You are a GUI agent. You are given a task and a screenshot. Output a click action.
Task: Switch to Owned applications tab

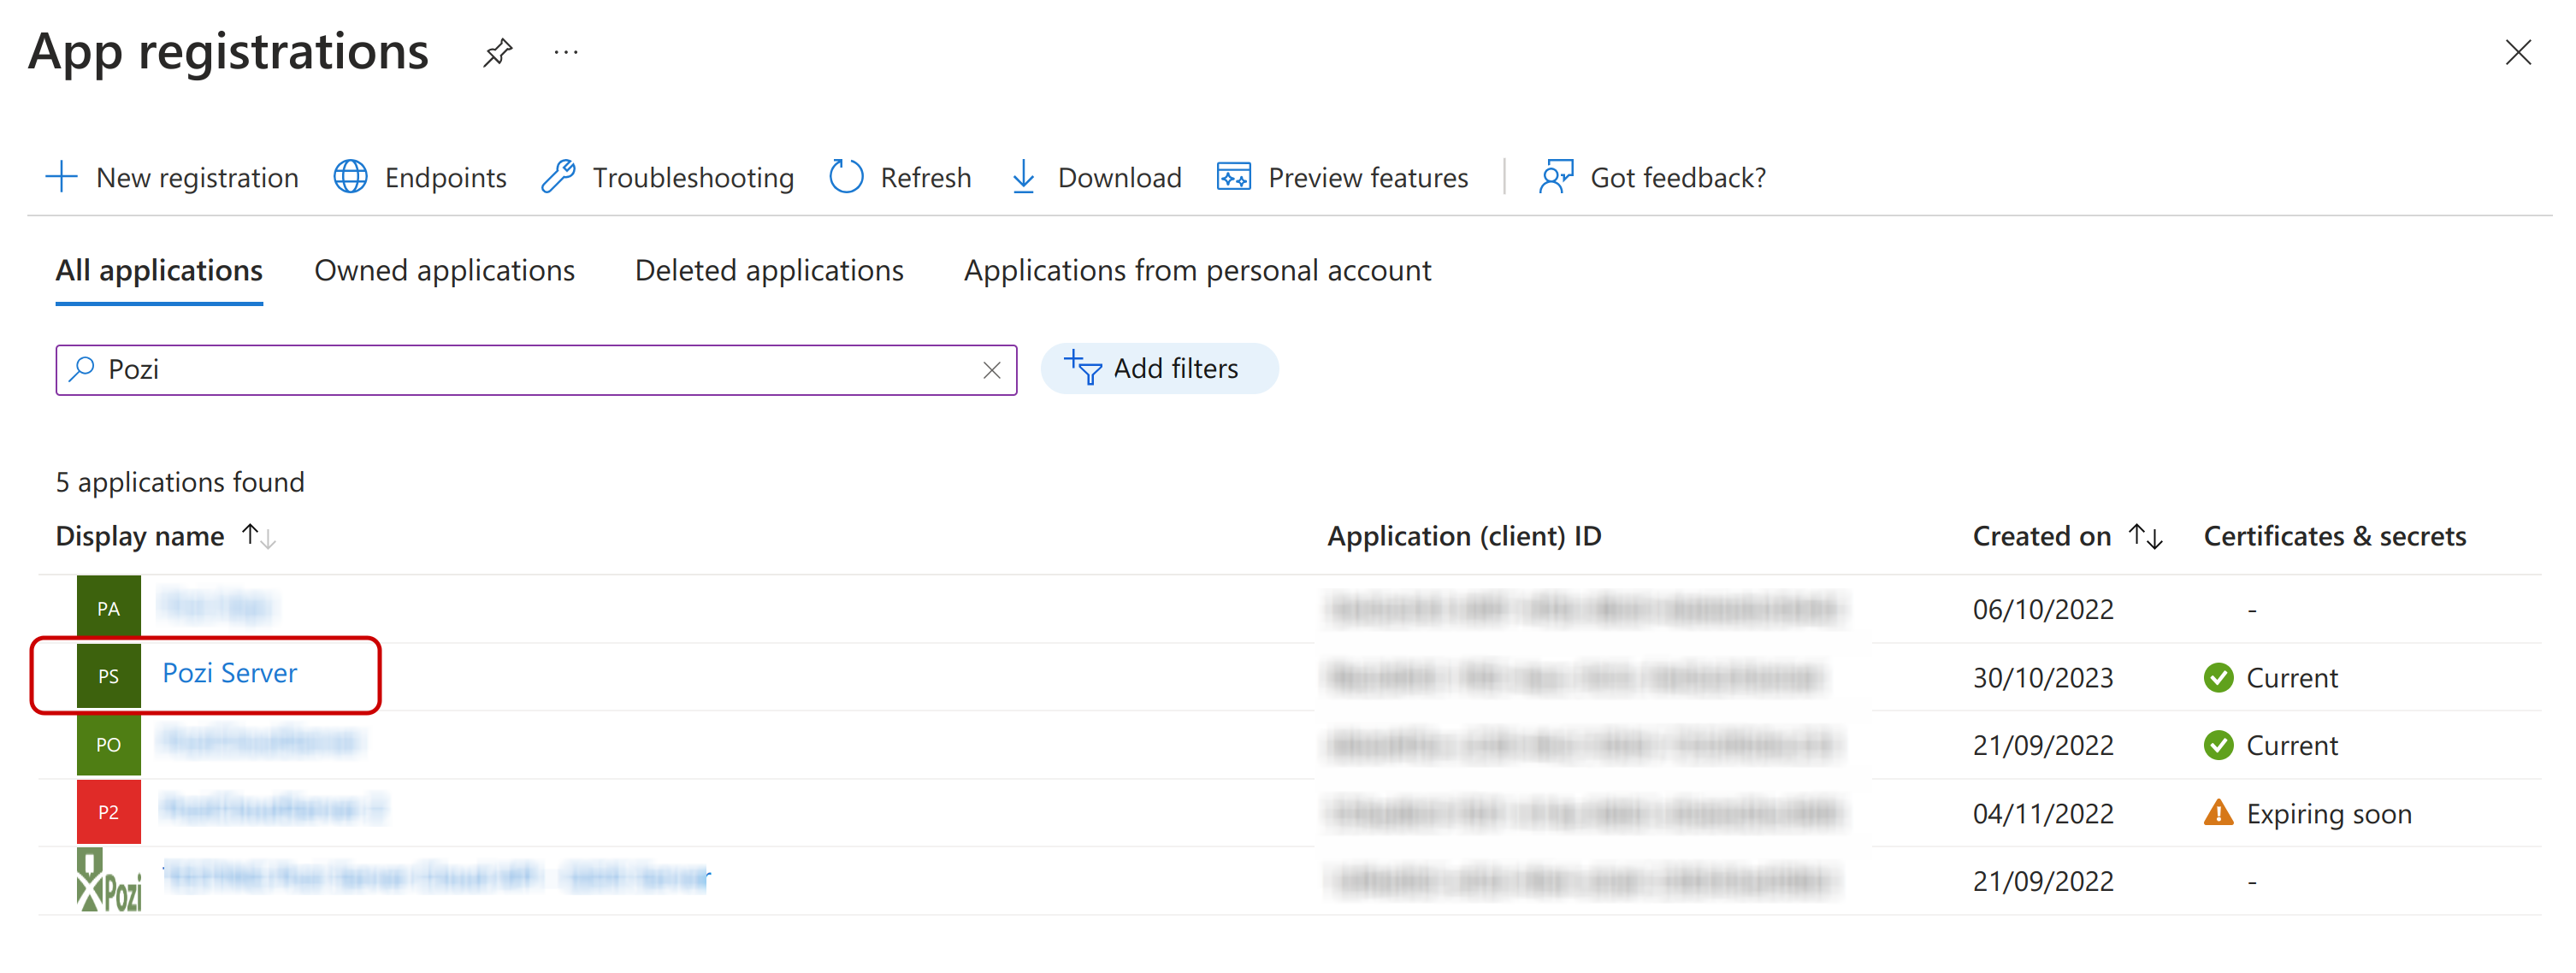[x=444, y=270]
